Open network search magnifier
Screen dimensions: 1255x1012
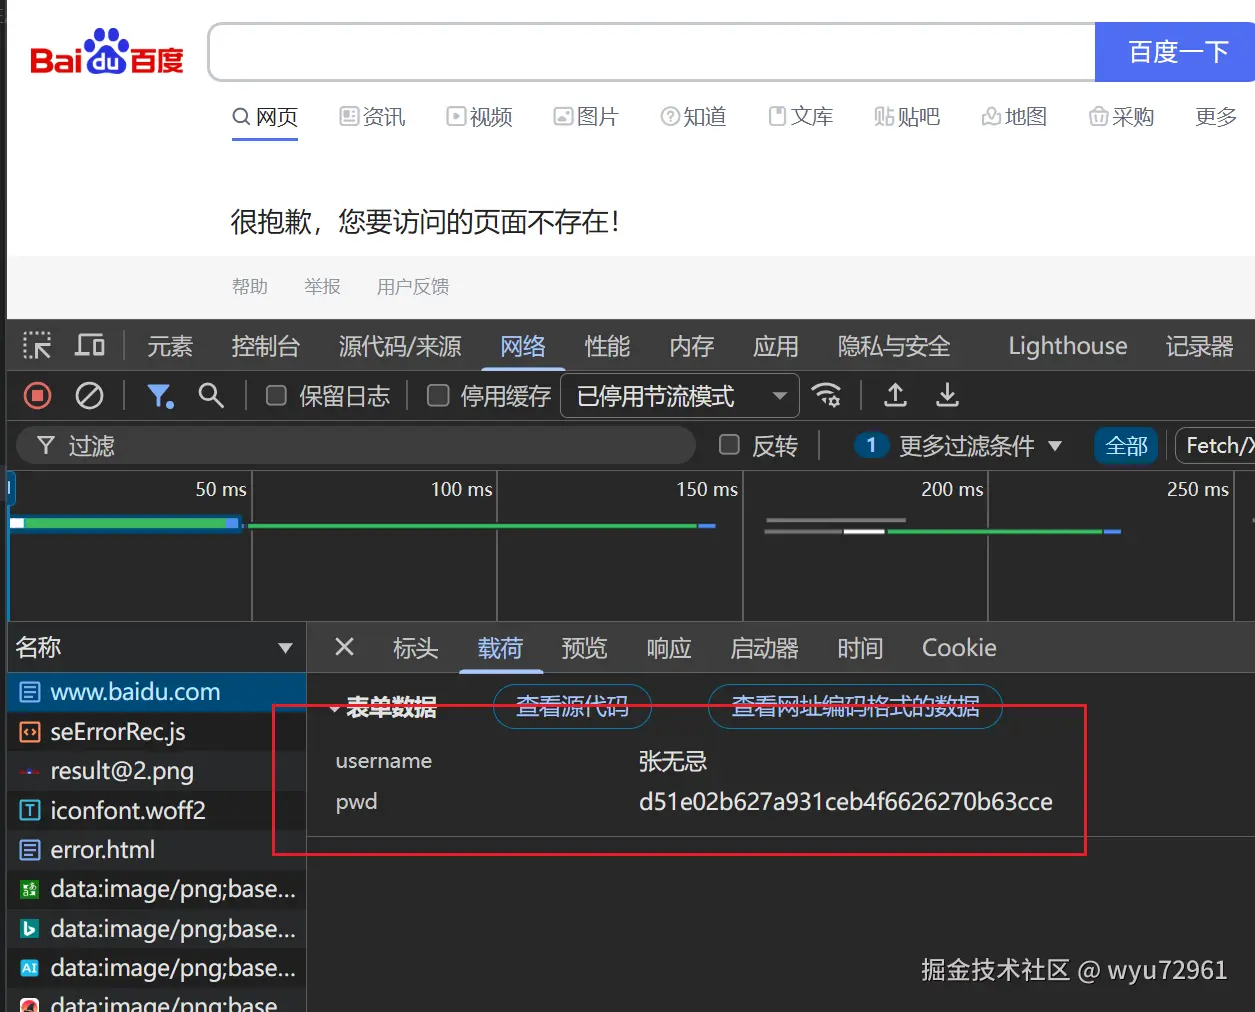[x=211, y=395]
